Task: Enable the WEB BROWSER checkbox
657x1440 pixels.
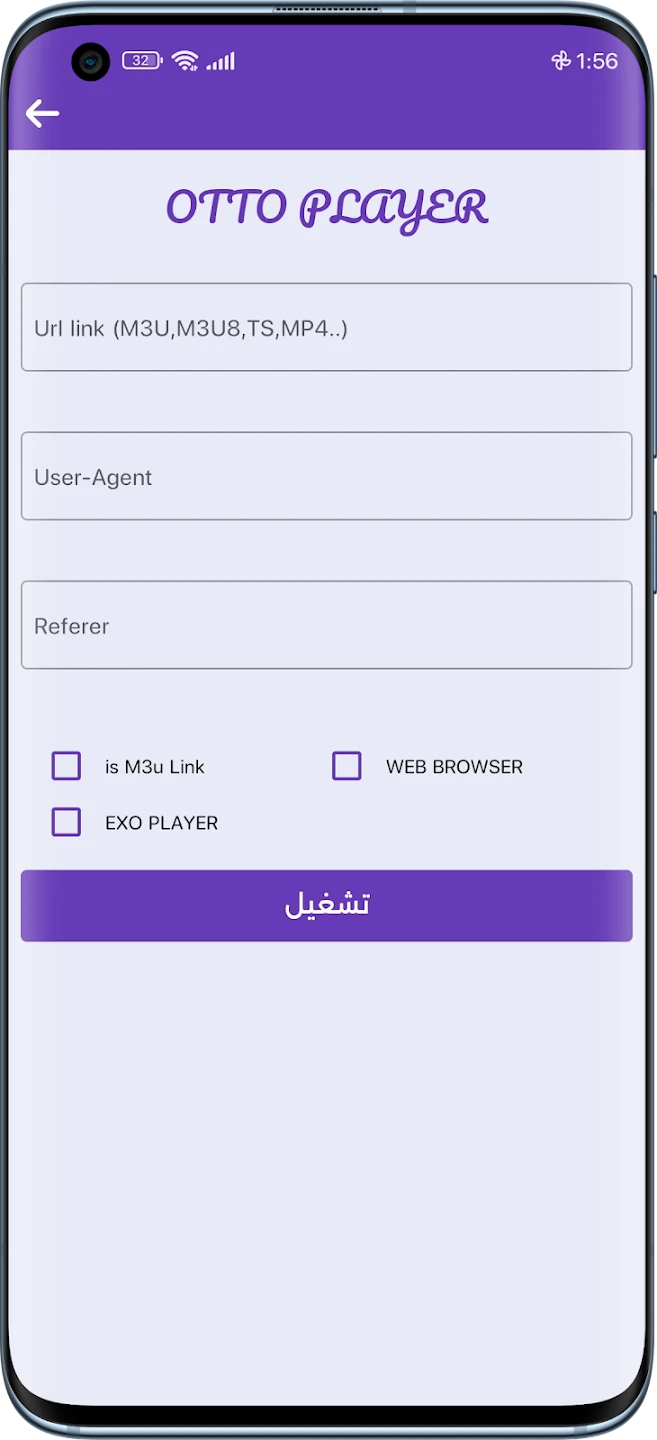Action: tap(347, 767)
